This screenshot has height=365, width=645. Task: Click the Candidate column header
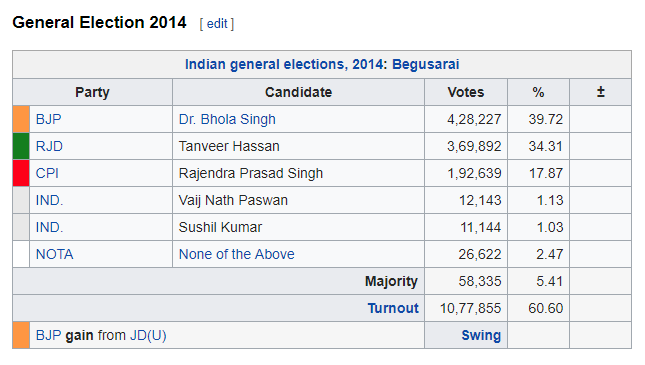click(x=298, y=92)
